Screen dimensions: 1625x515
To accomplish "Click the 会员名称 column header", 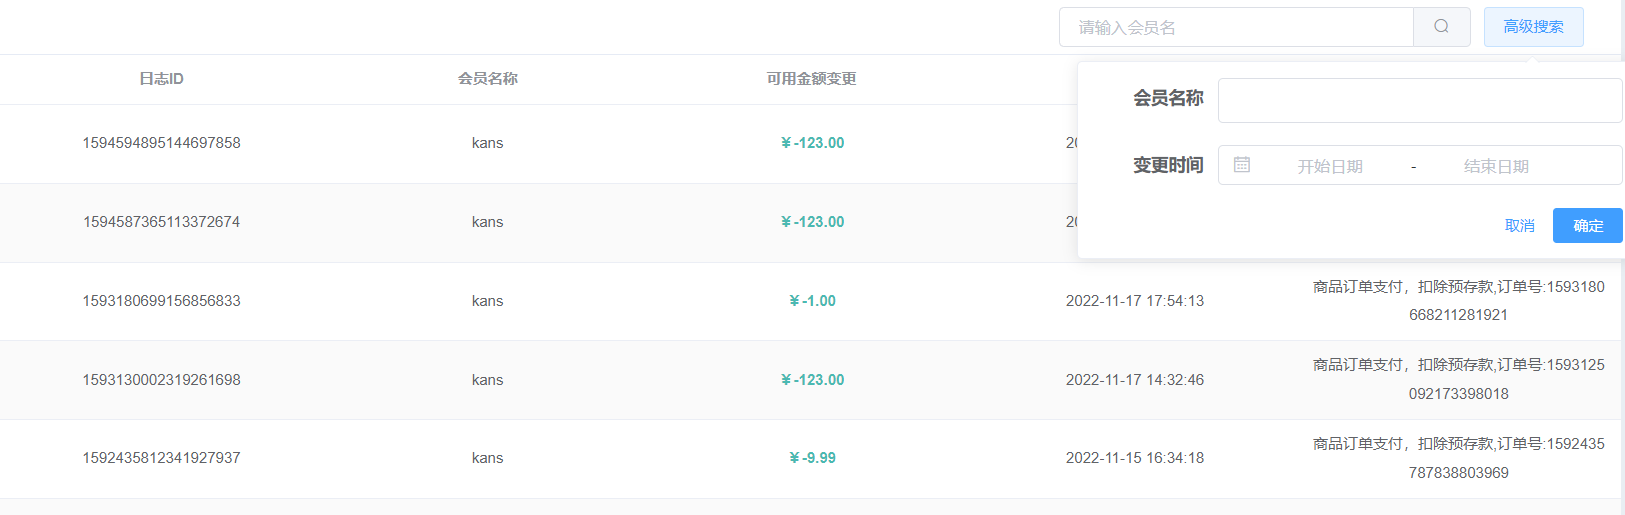I will [x=488, y=79].
